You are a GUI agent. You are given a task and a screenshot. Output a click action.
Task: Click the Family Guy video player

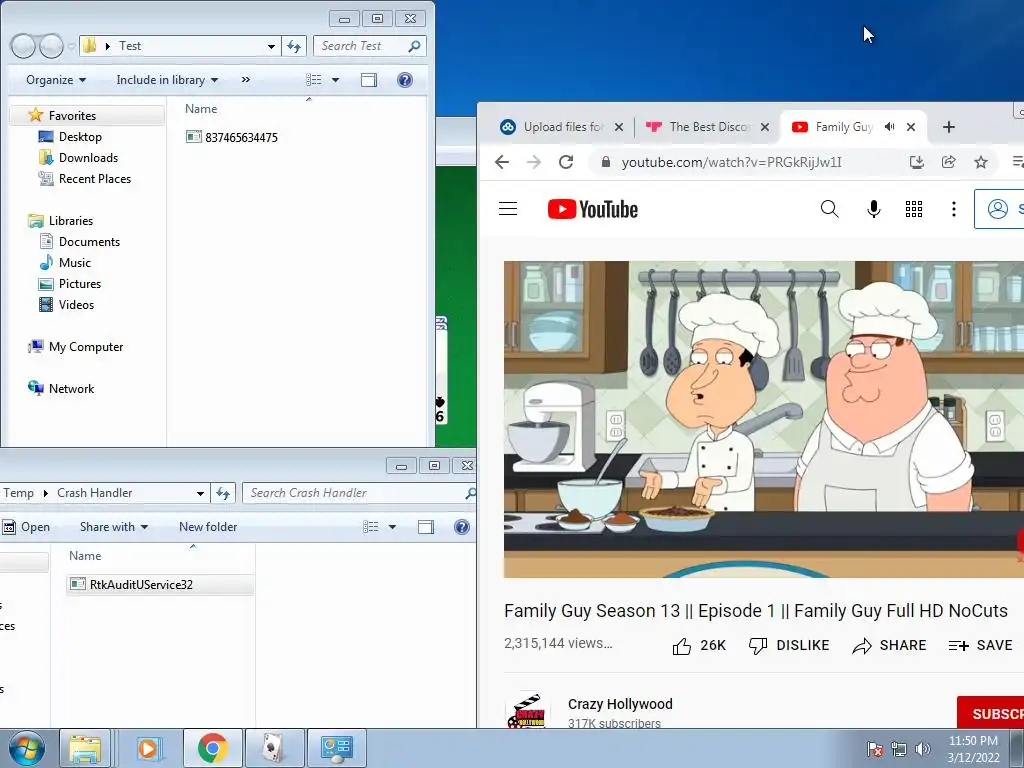(x=763, y=419)
